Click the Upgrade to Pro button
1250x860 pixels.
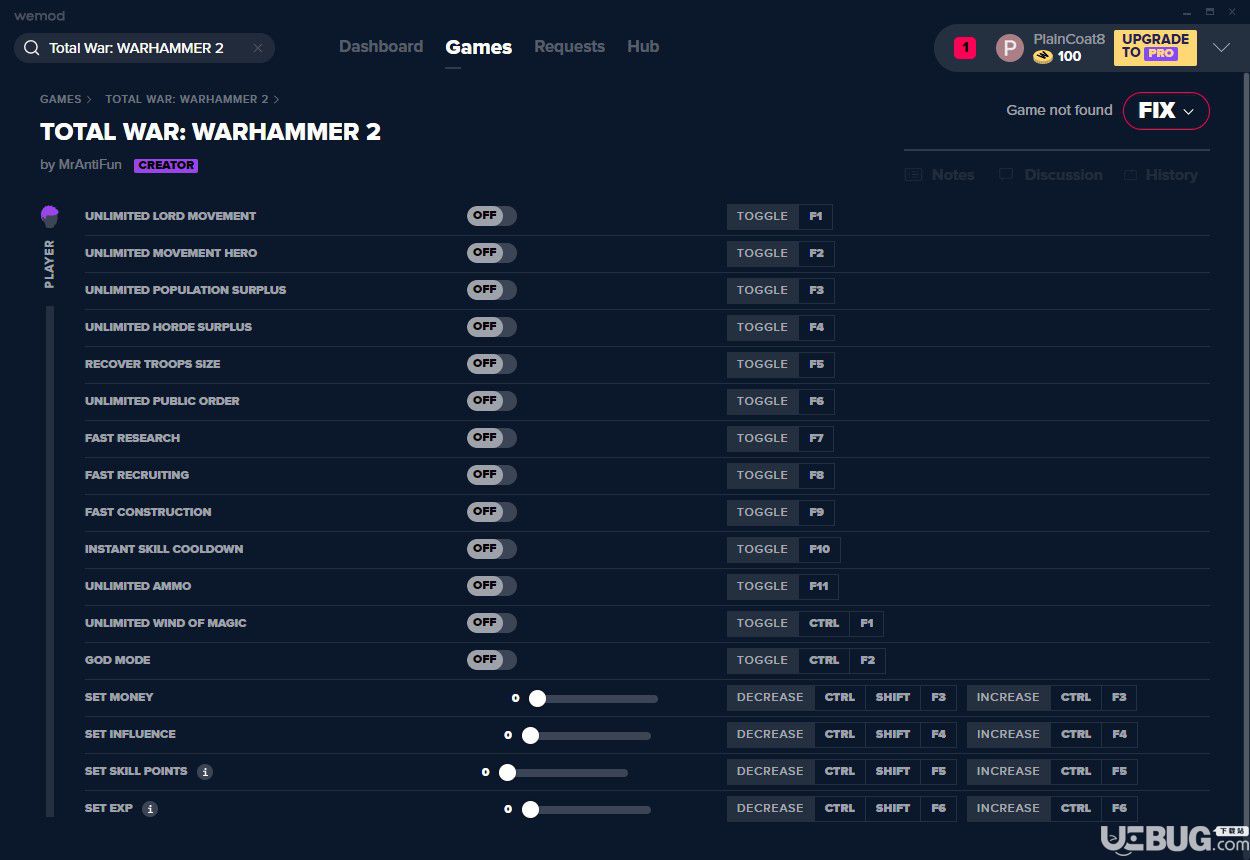[1155, 47]
